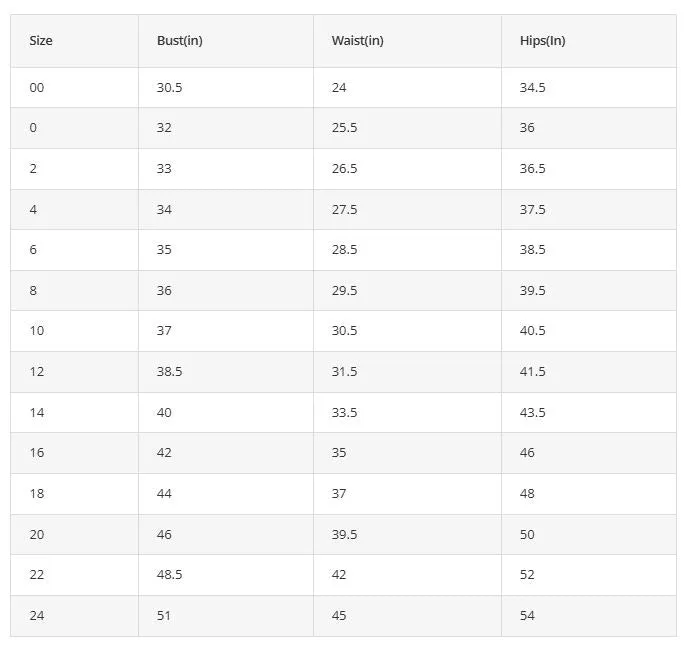This screenshot has width=688, height=646.
Task: Click the Bust(in) column header
Action: (179, 40)
